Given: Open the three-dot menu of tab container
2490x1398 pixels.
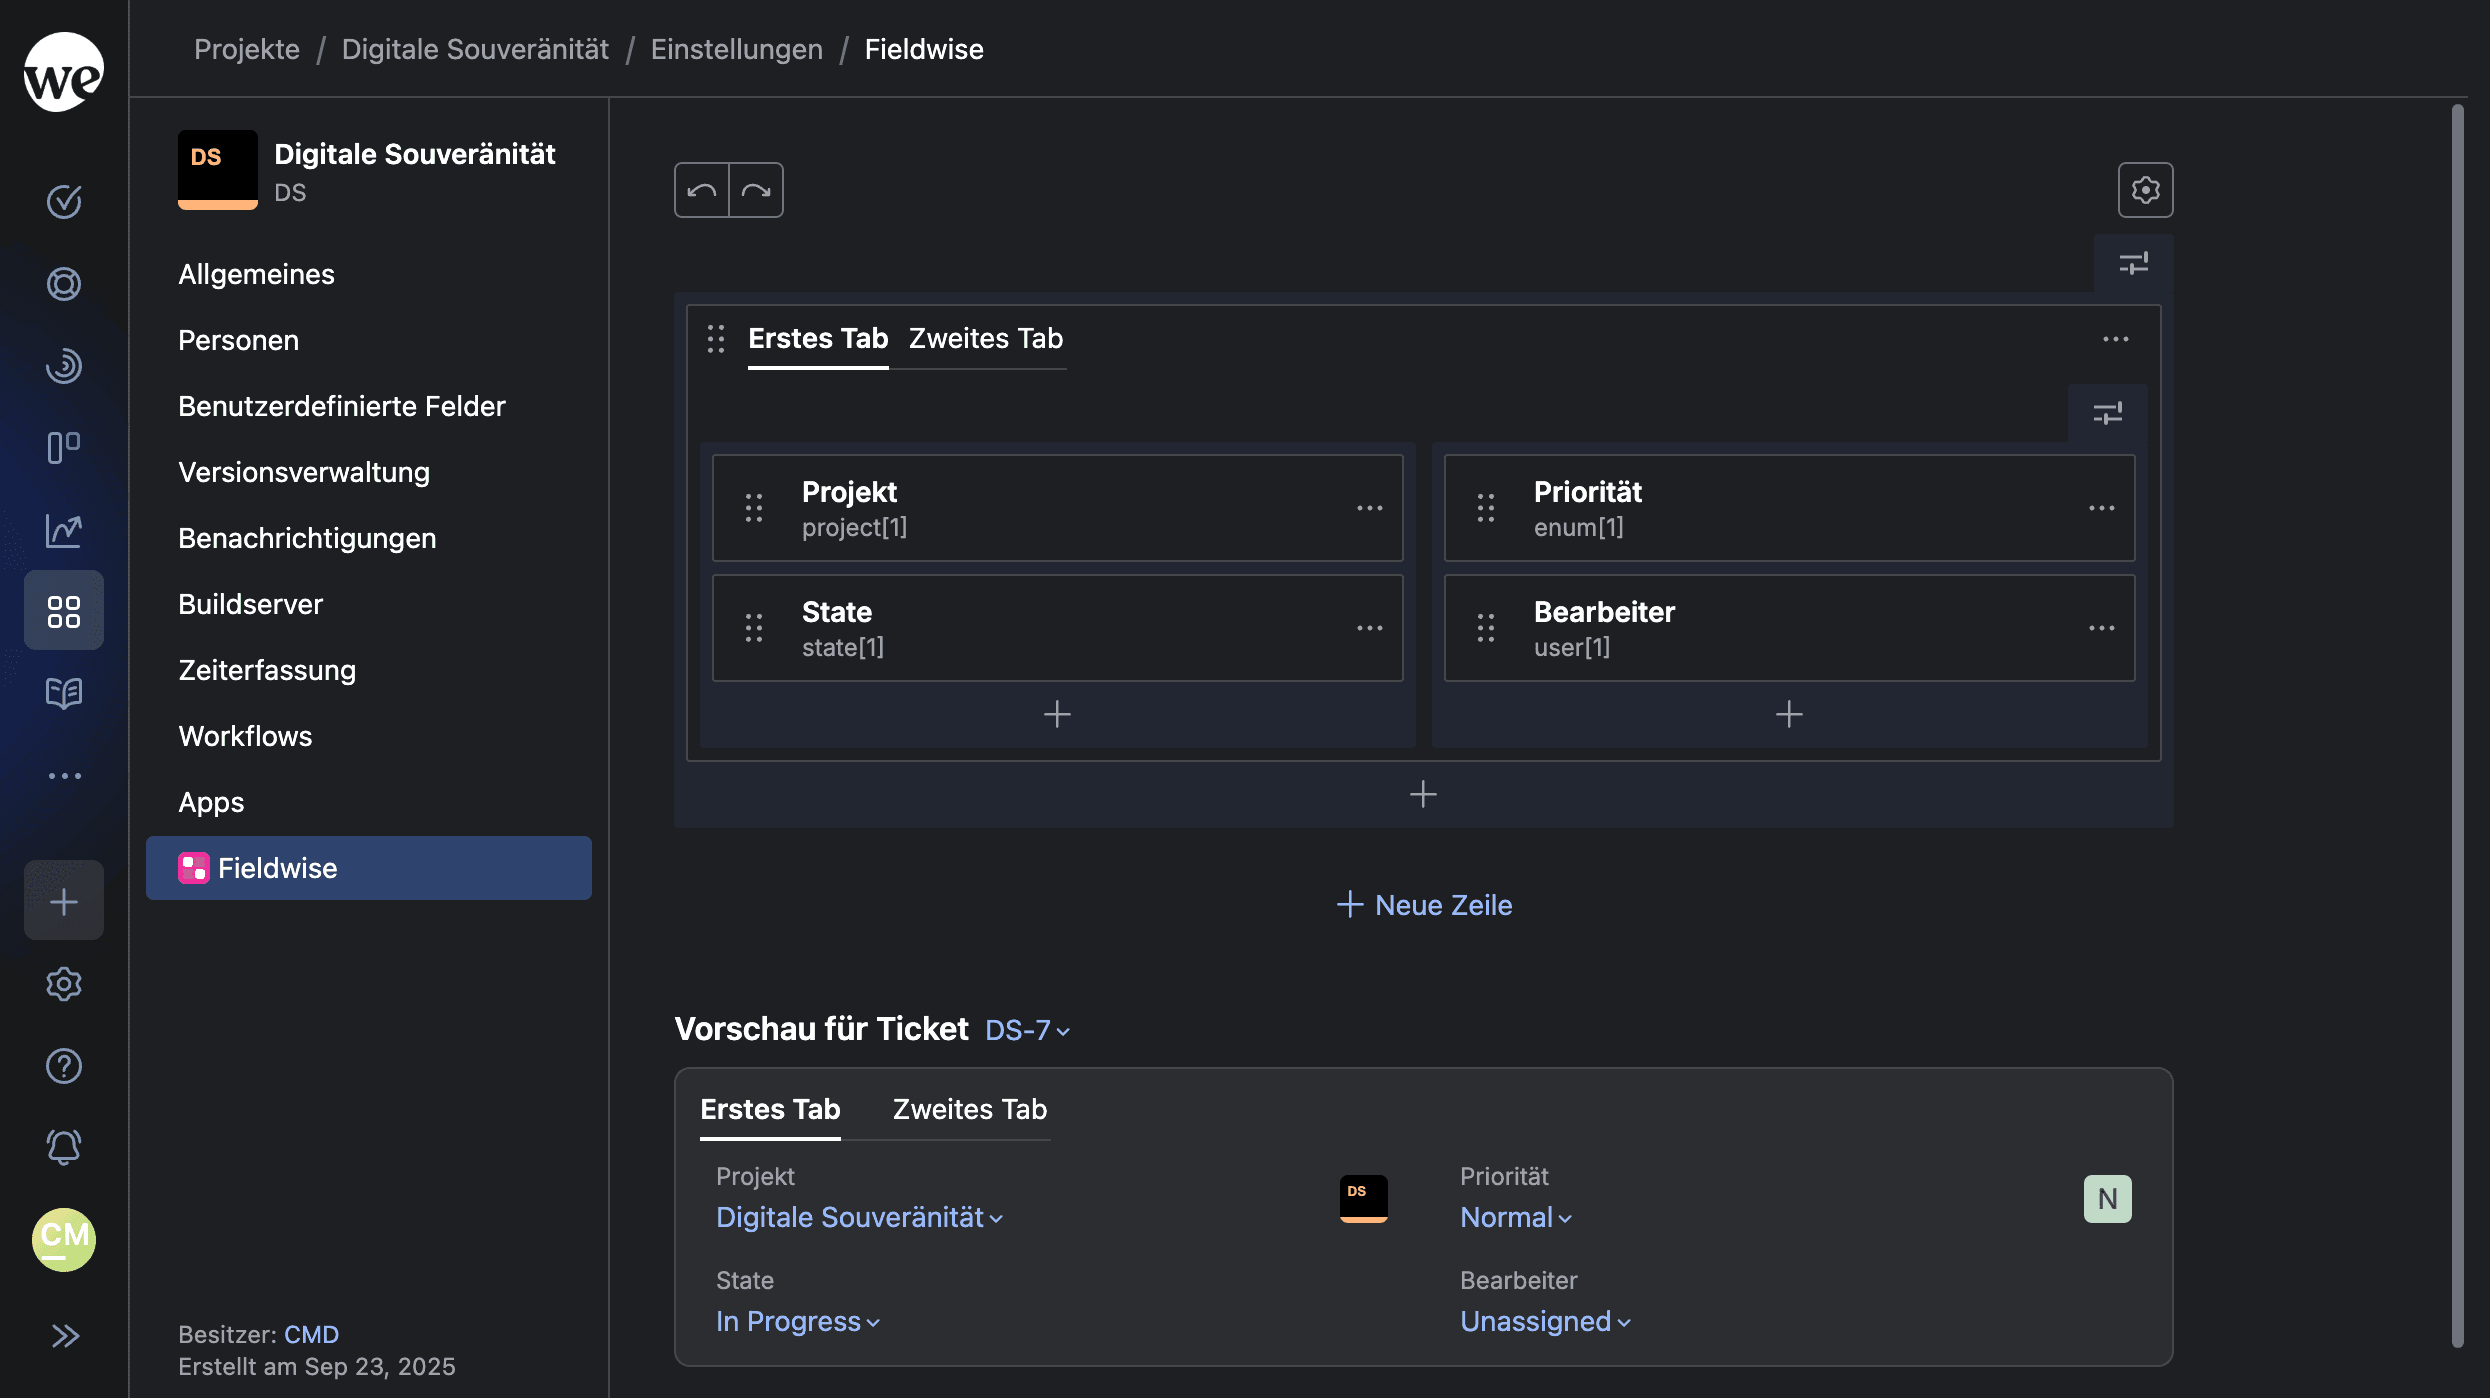Looking at the screenshot, I should (2115, 339).
